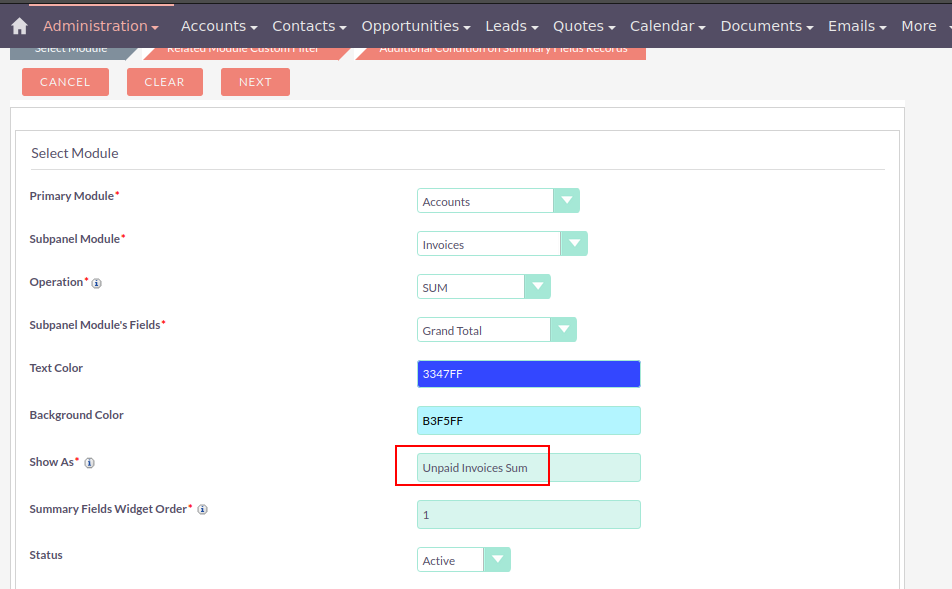Pick the Text Color swatch 3347FF
Image resolution: width=952 pixels, height=589 pixels.
pyautogui.click(x=529, y=374)
